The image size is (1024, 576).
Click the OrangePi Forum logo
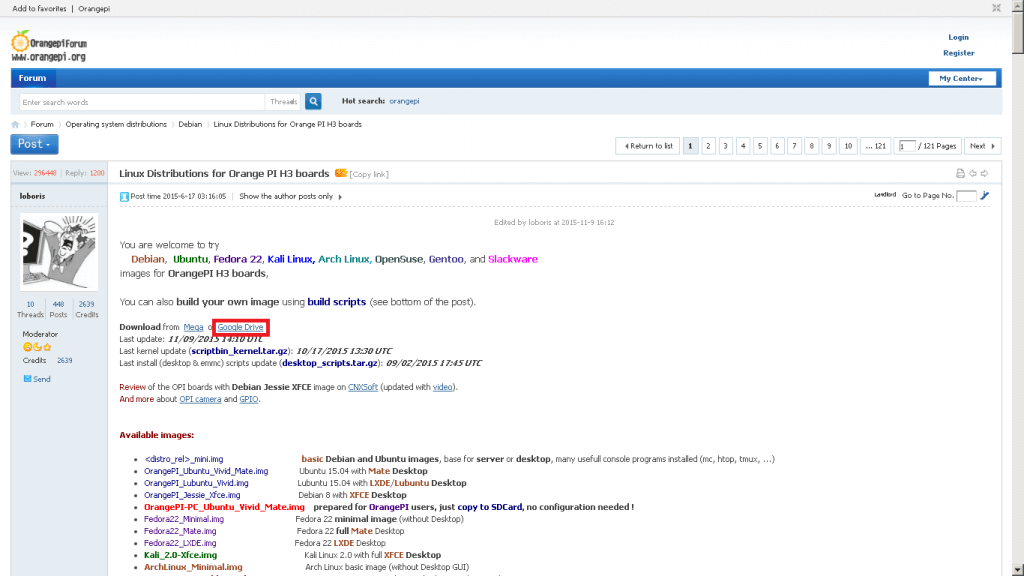pos(48,45)
